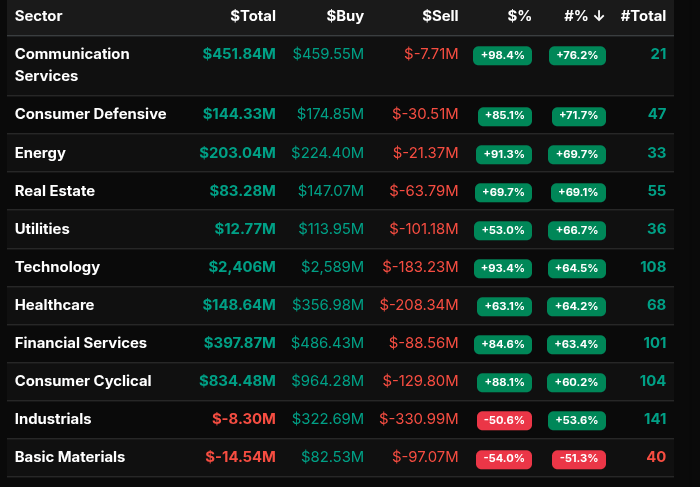This screenshot has height=487, width=700.
Task: Select Financial Services sector
Action: (x=80, y=343)
